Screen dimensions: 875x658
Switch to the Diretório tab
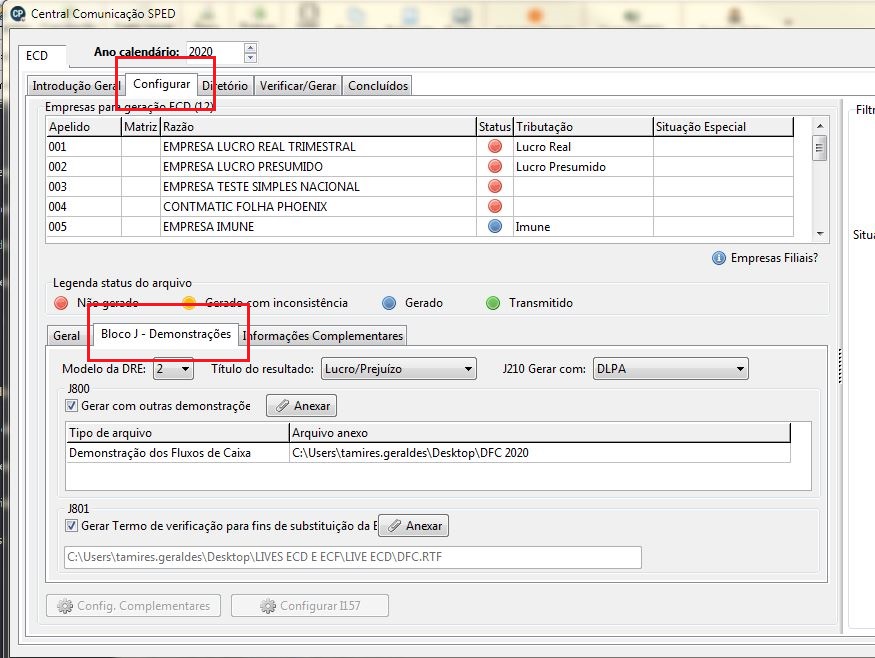click(x=226, y=85)
